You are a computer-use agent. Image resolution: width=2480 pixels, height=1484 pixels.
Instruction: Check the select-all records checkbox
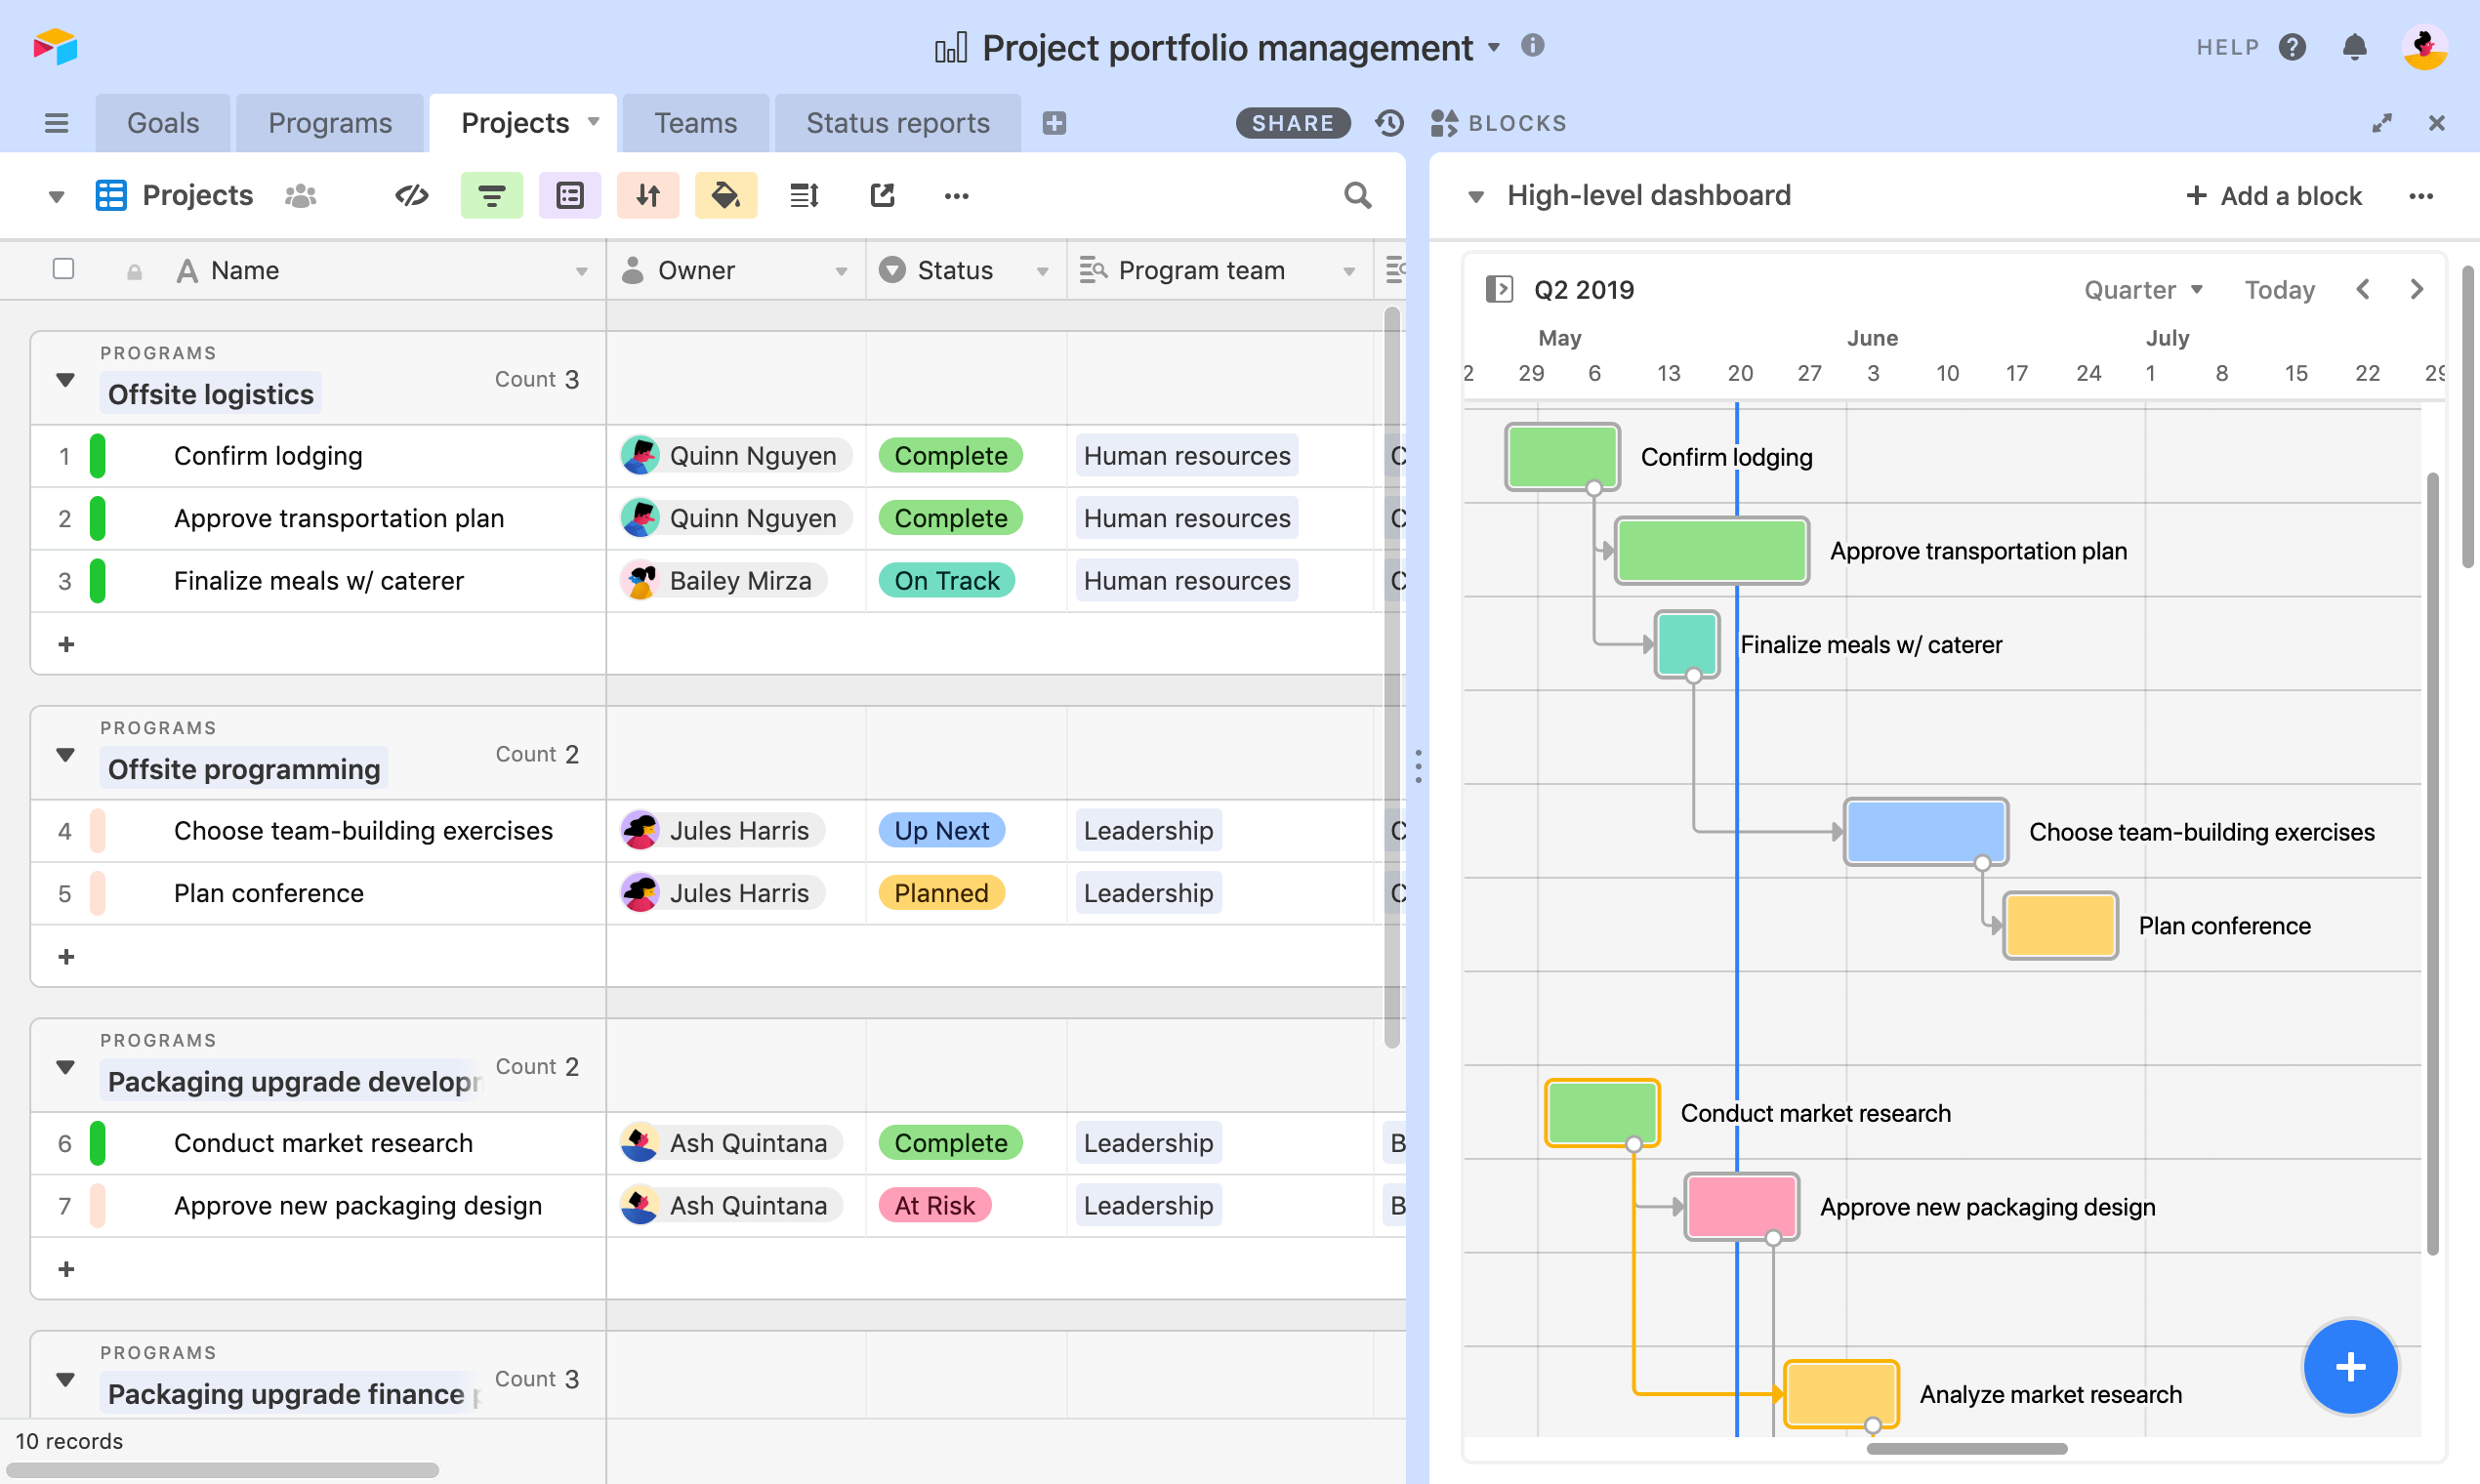[x=63, y=270]
